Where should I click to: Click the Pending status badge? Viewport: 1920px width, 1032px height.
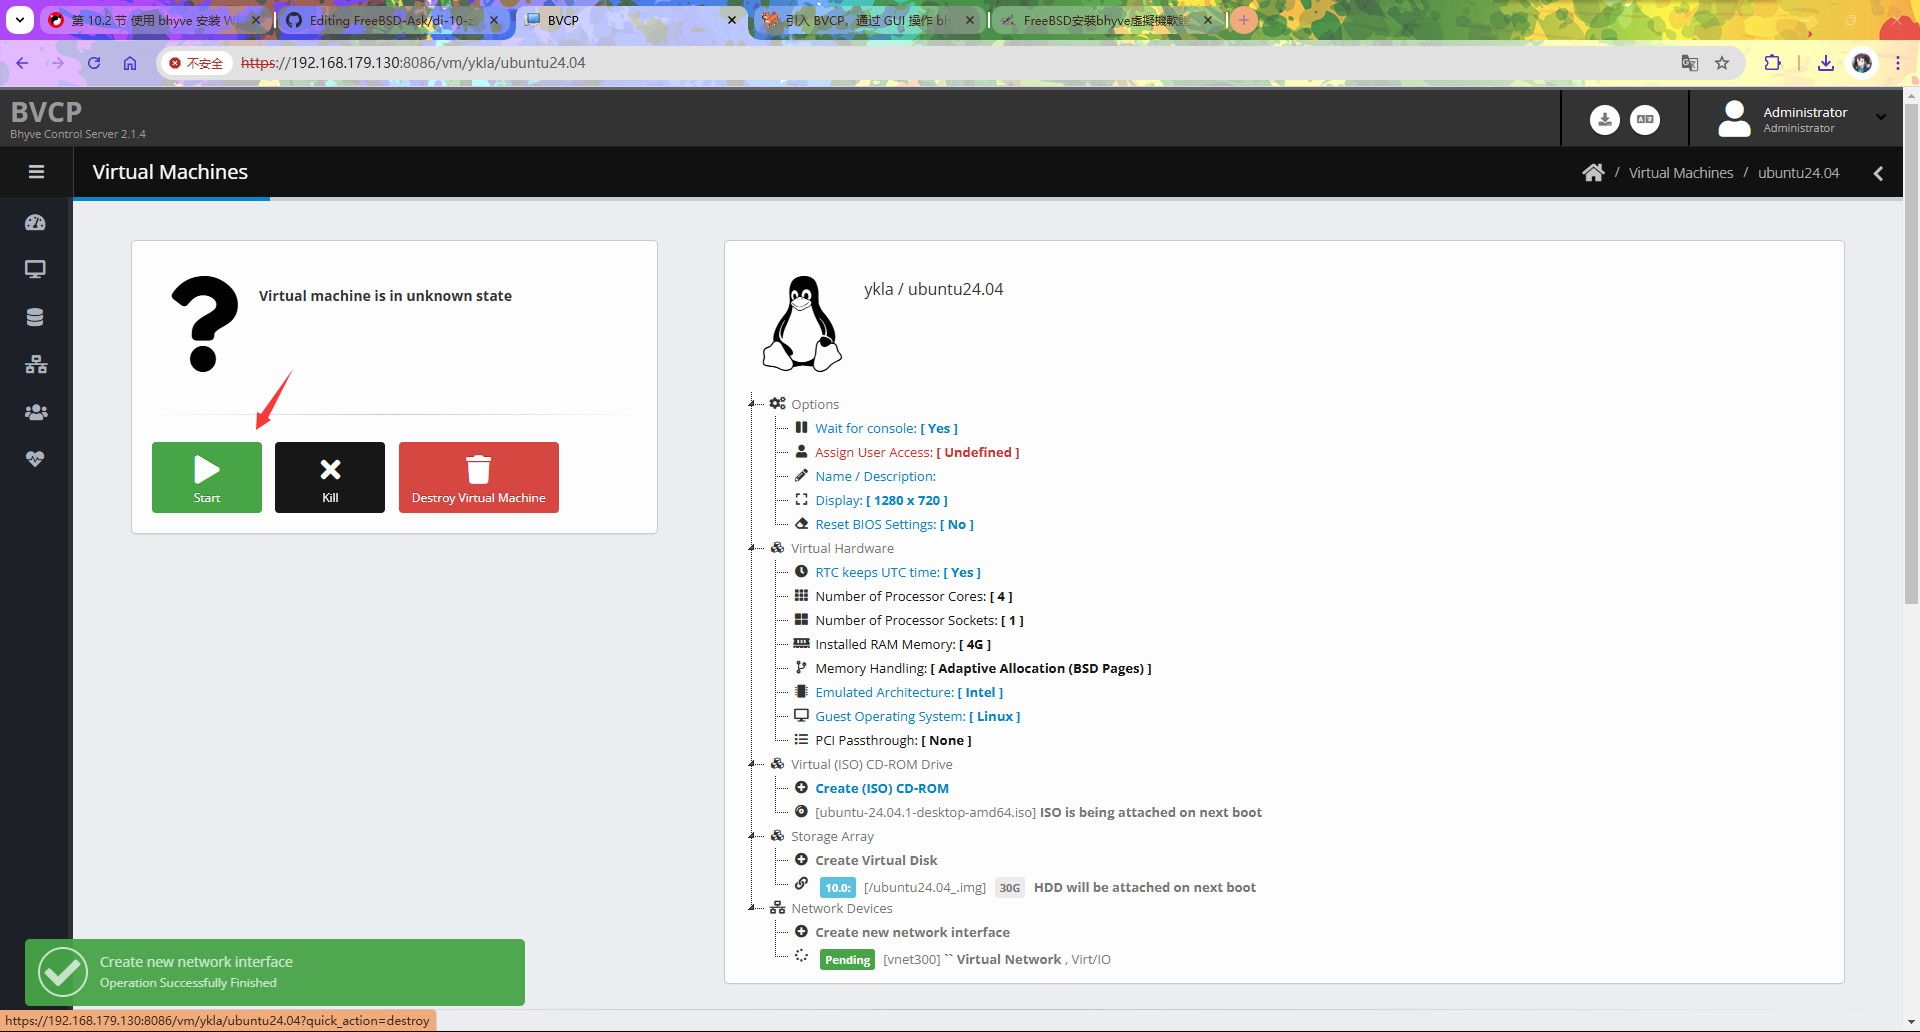pos(848,960)
